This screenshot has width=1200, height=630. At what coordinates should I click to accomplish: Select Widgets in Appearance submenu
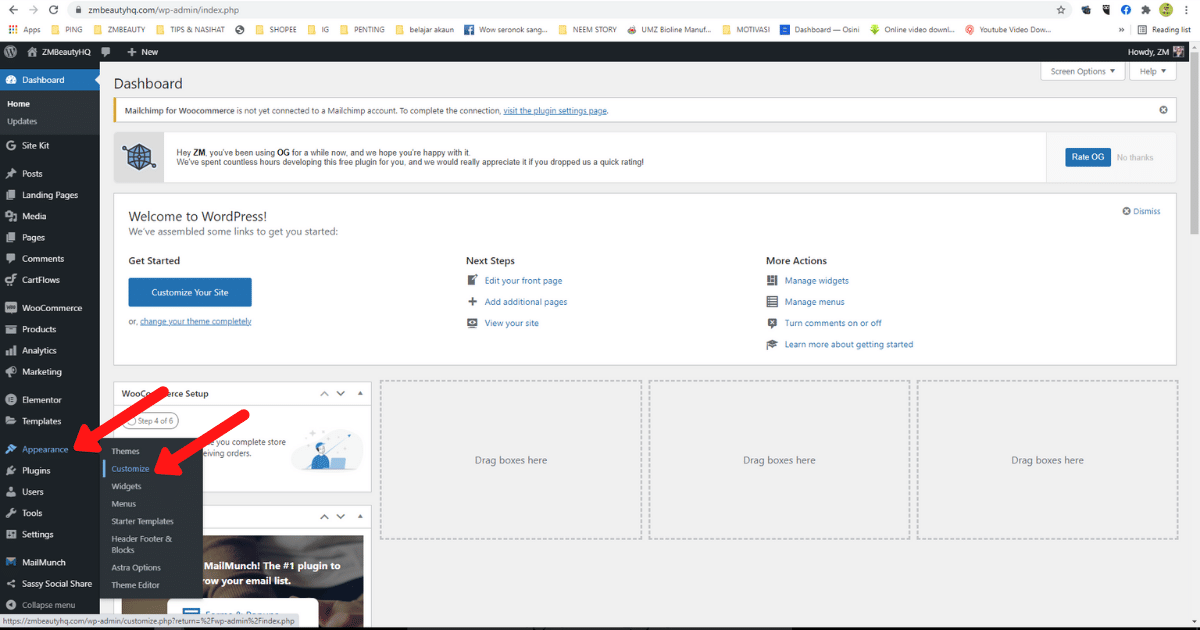(x=126, y=486)
